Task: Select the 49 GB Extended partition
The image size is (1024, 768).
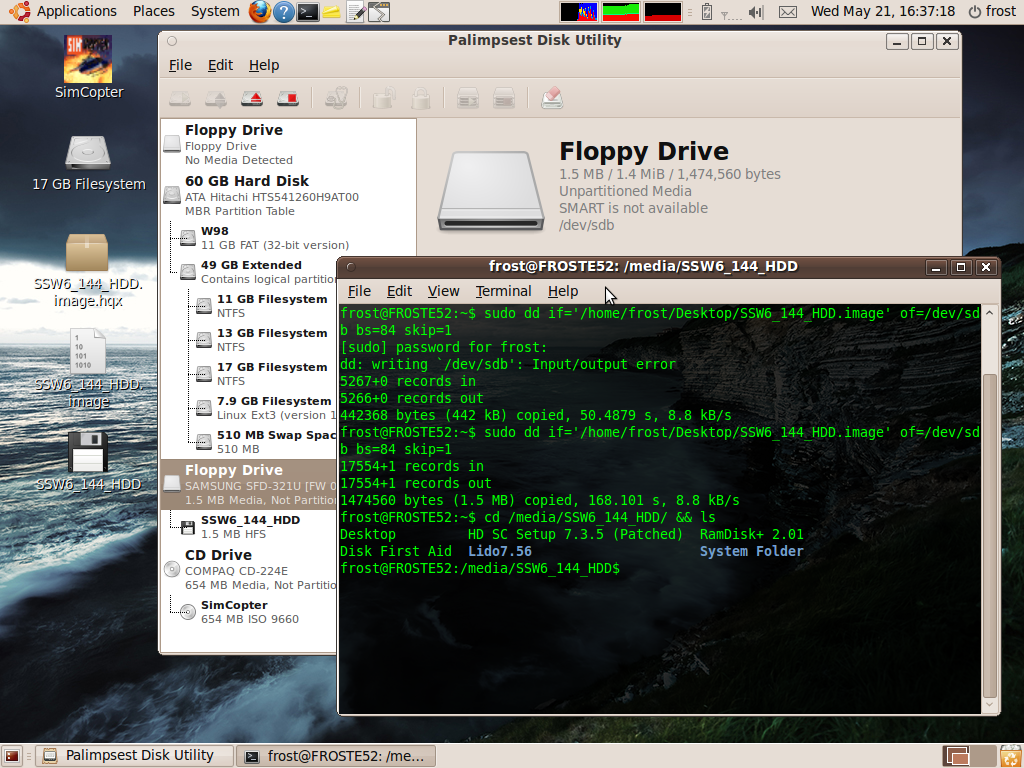Action: 249,272
